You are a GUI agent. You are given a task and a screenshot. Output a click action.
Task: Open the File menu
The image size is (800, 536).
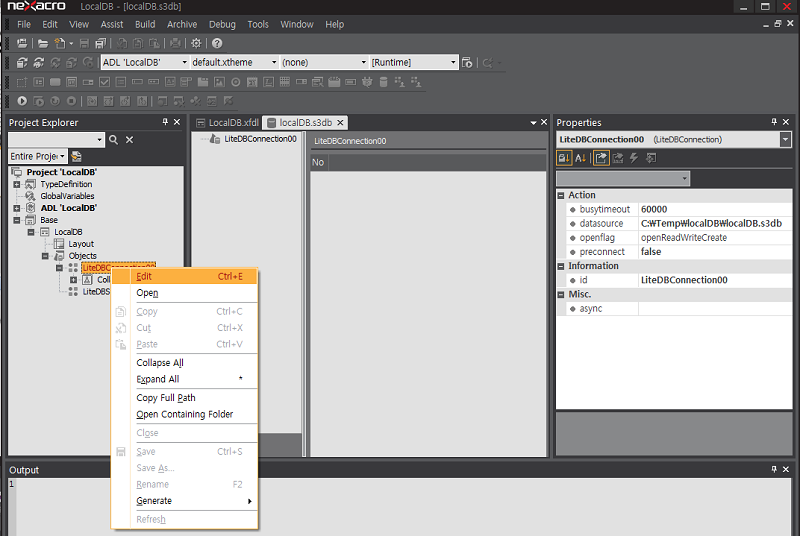(23, 24)
